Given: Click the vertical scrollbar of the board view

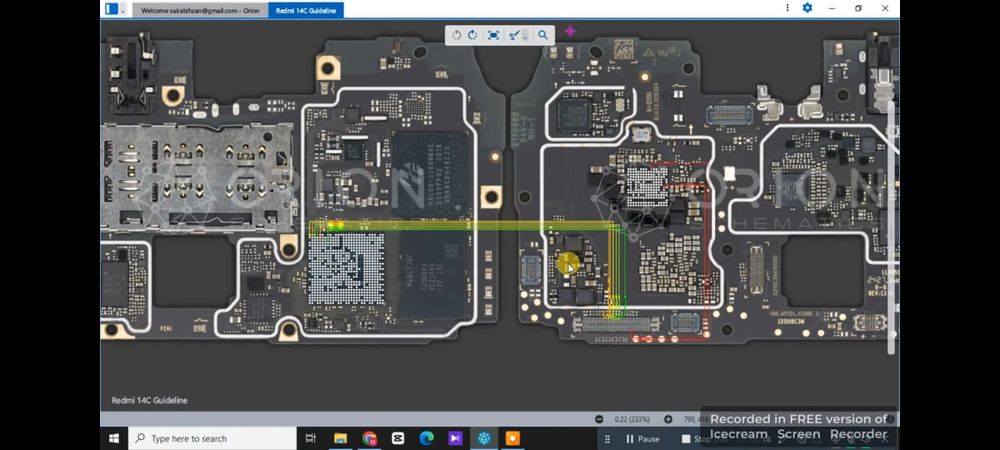Looking at the screenshot, I should (892, 228).
